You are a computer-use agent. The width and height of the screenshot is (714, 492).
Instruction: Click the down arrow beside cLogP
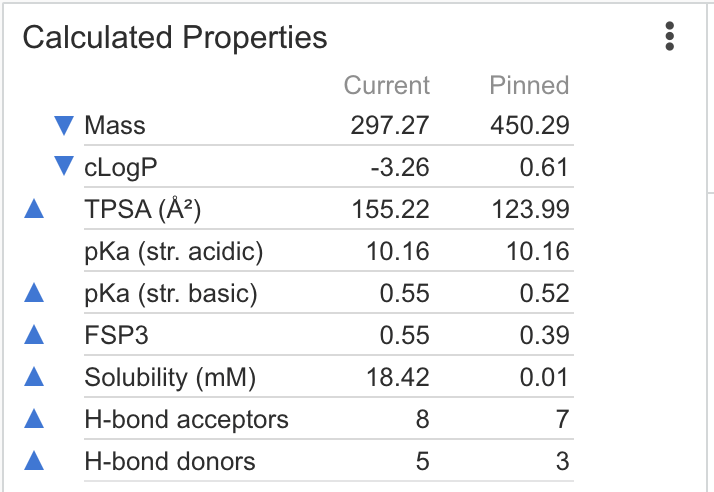(65, 167)
